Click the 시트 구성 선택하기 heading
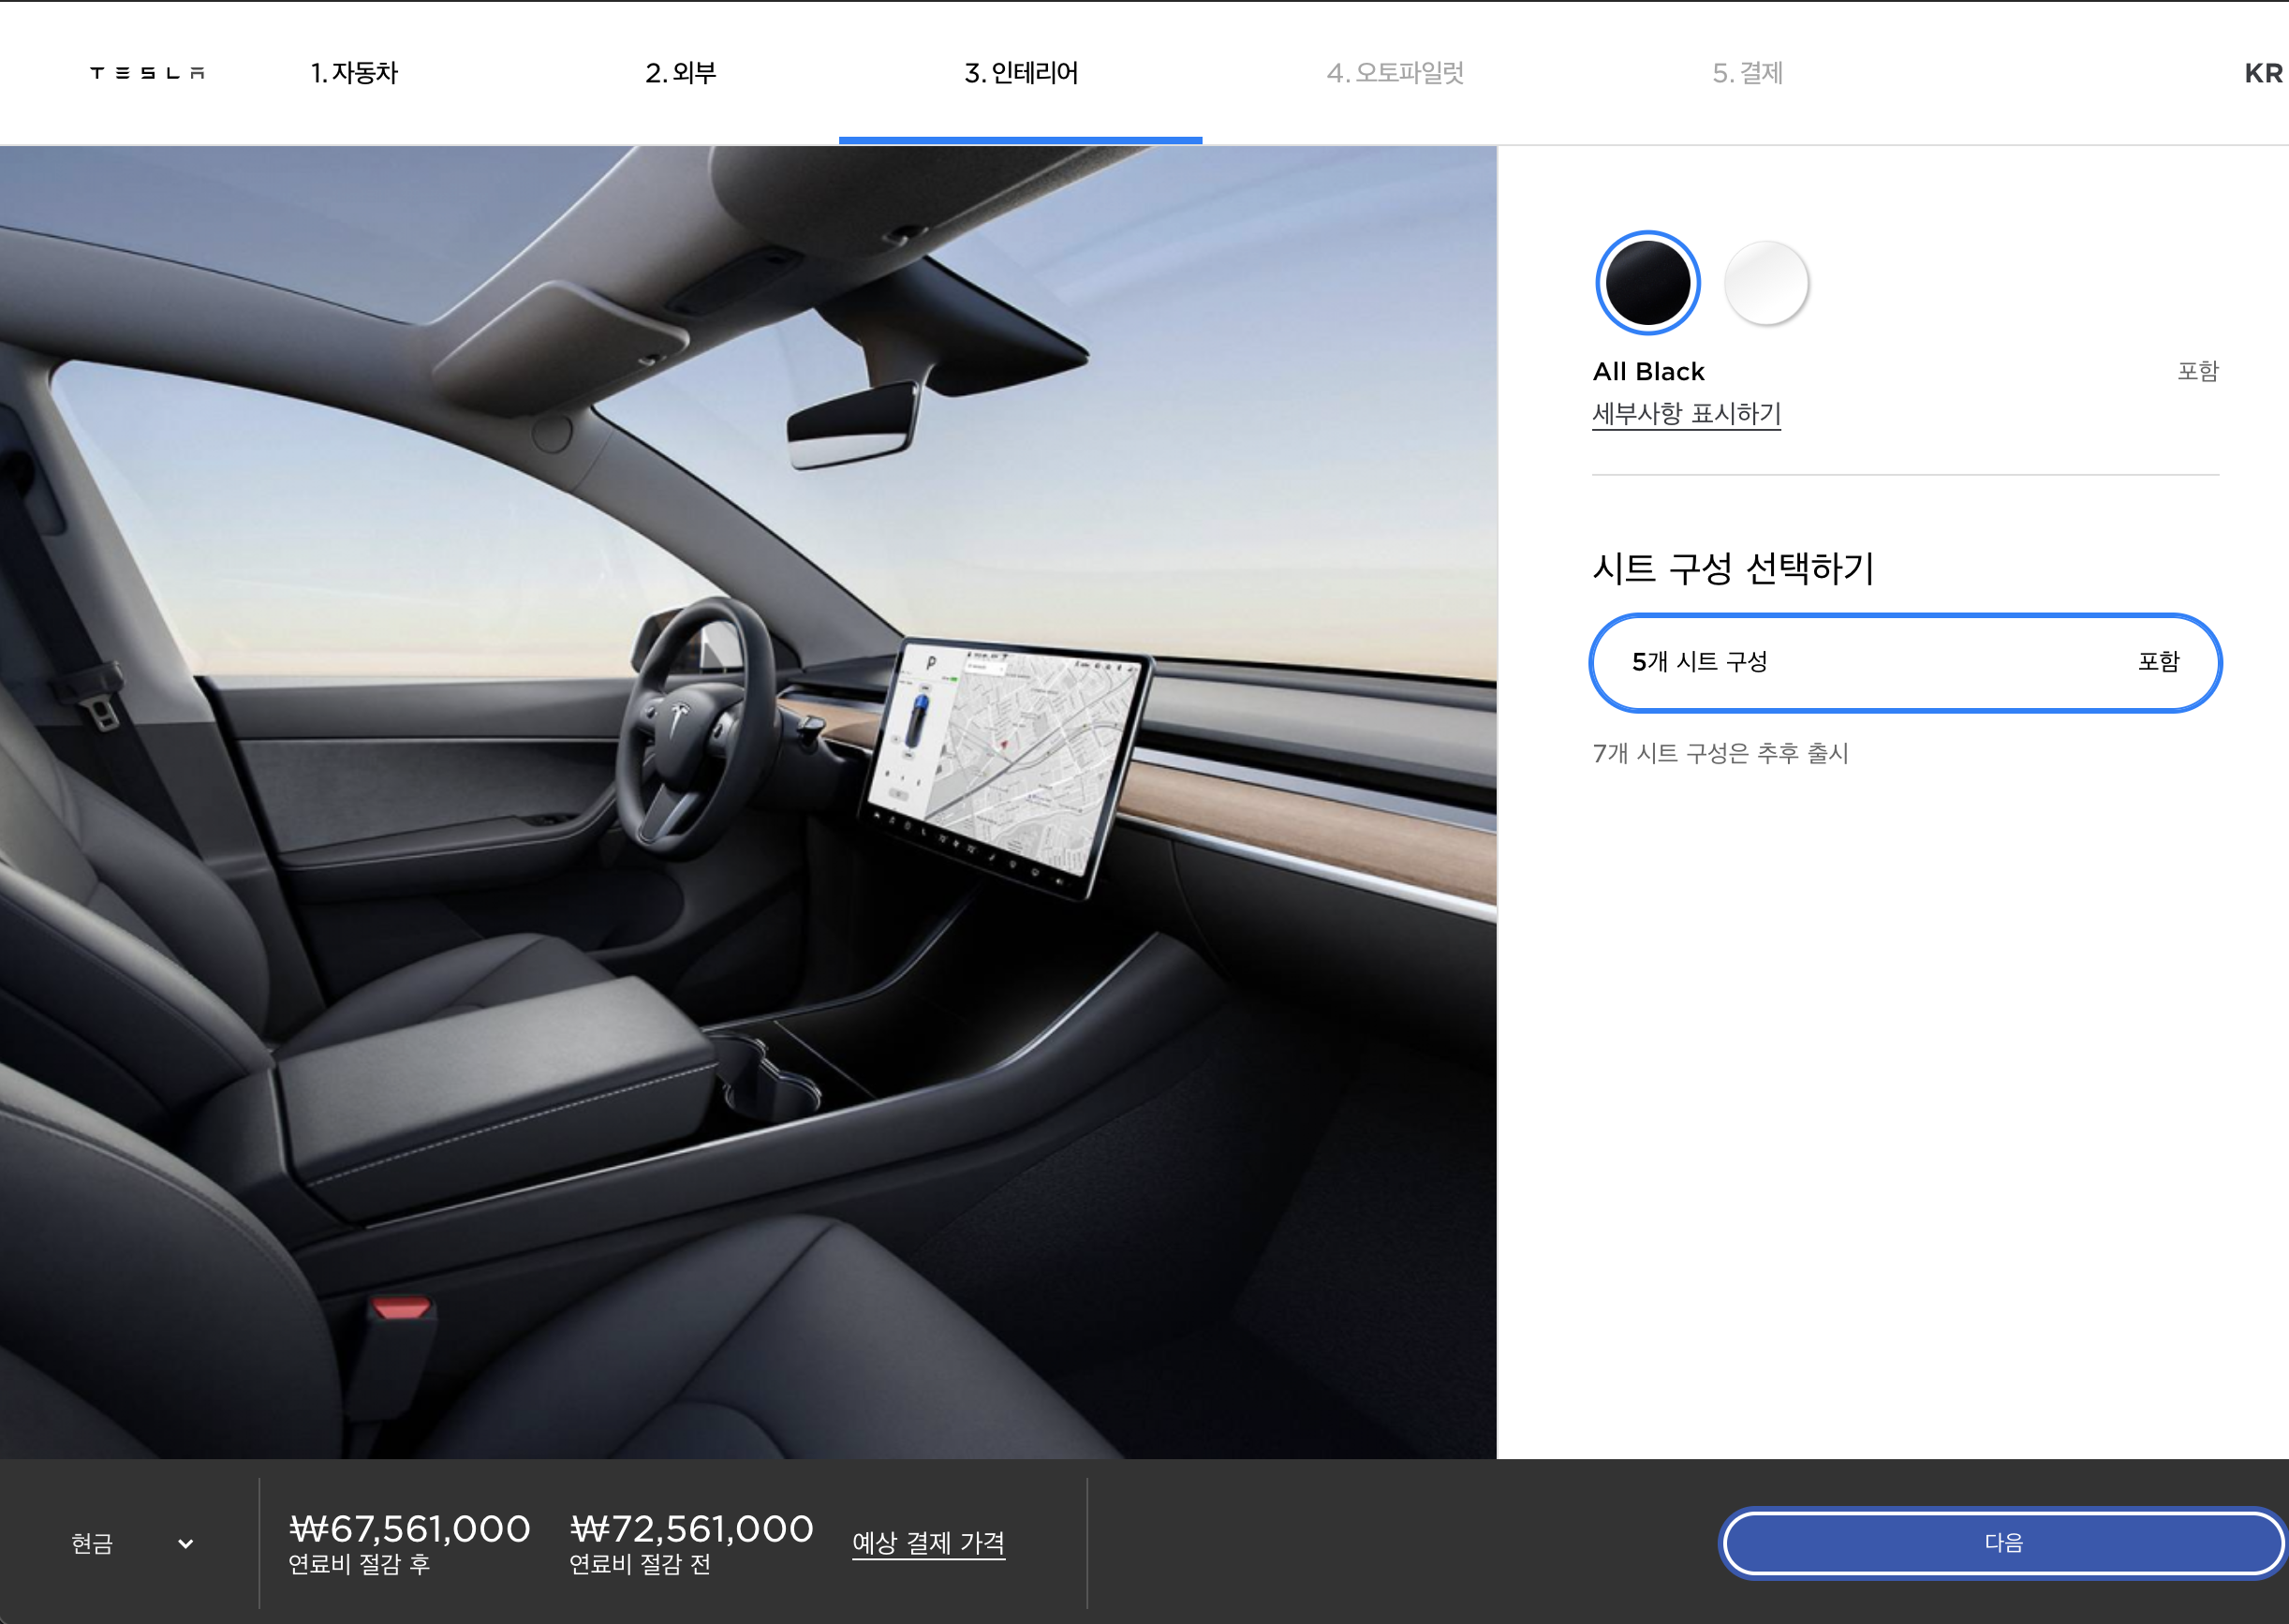 click(1733, 568)
